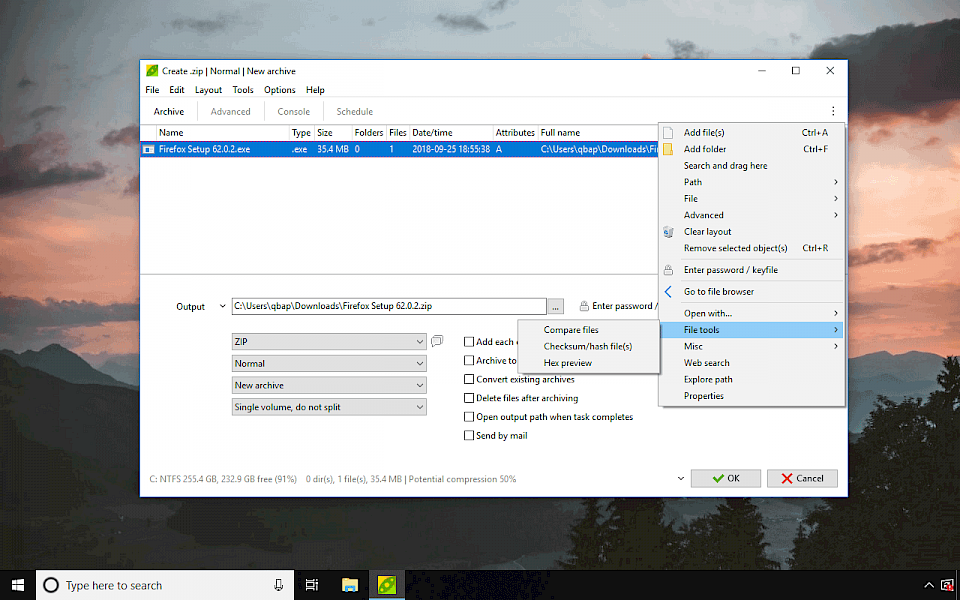Open the ZIP format dropdown
This screenshot has width=960, height=600.
coord(329,342)
